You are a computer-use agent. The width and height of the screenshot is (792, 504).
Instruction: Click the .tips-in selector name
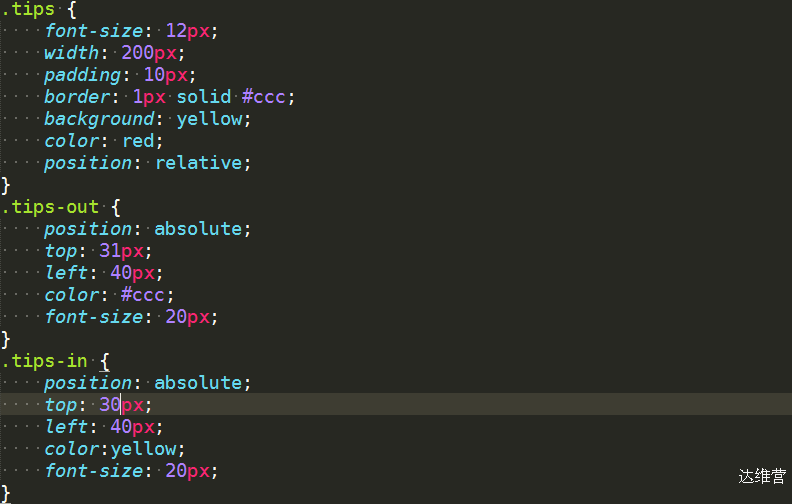44,361
